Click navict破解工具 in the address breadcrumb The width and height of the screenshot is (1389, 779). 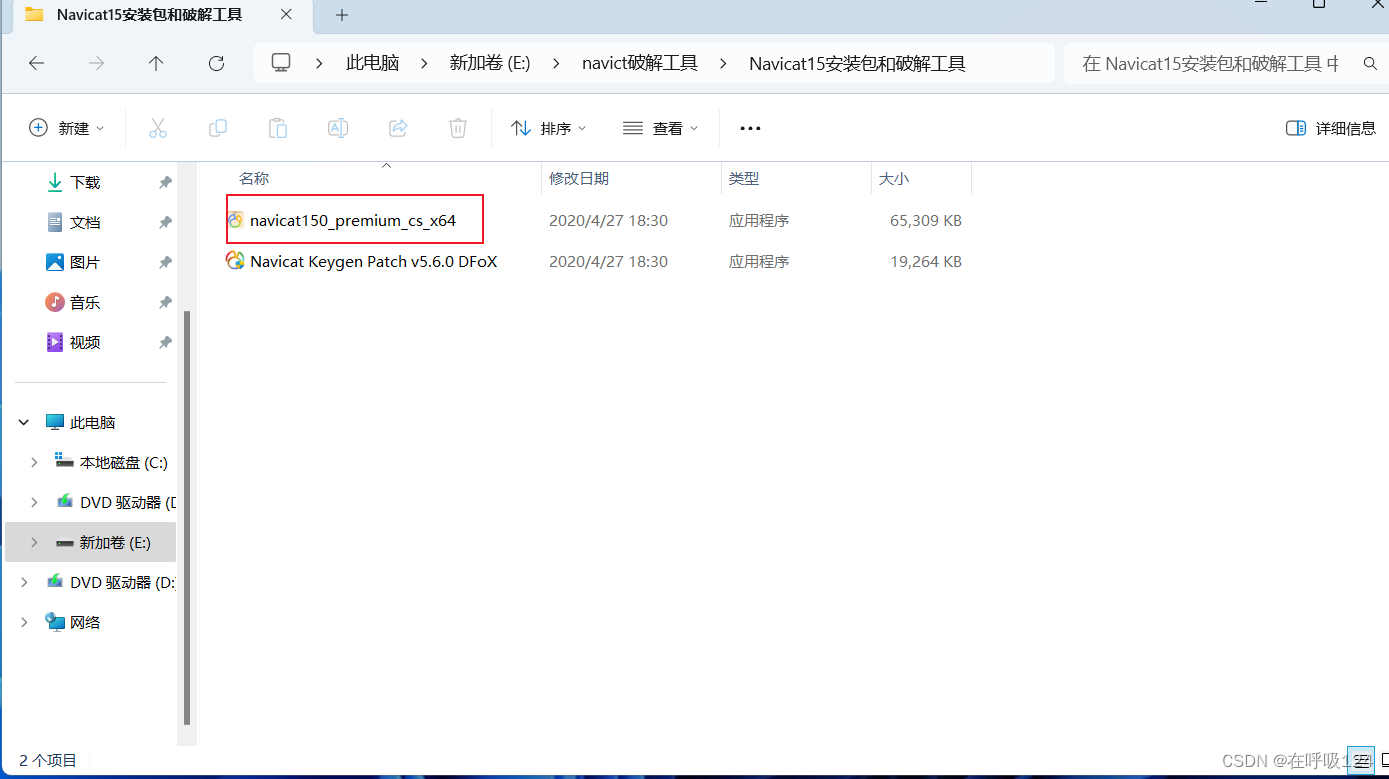click(x=640, y=63)
